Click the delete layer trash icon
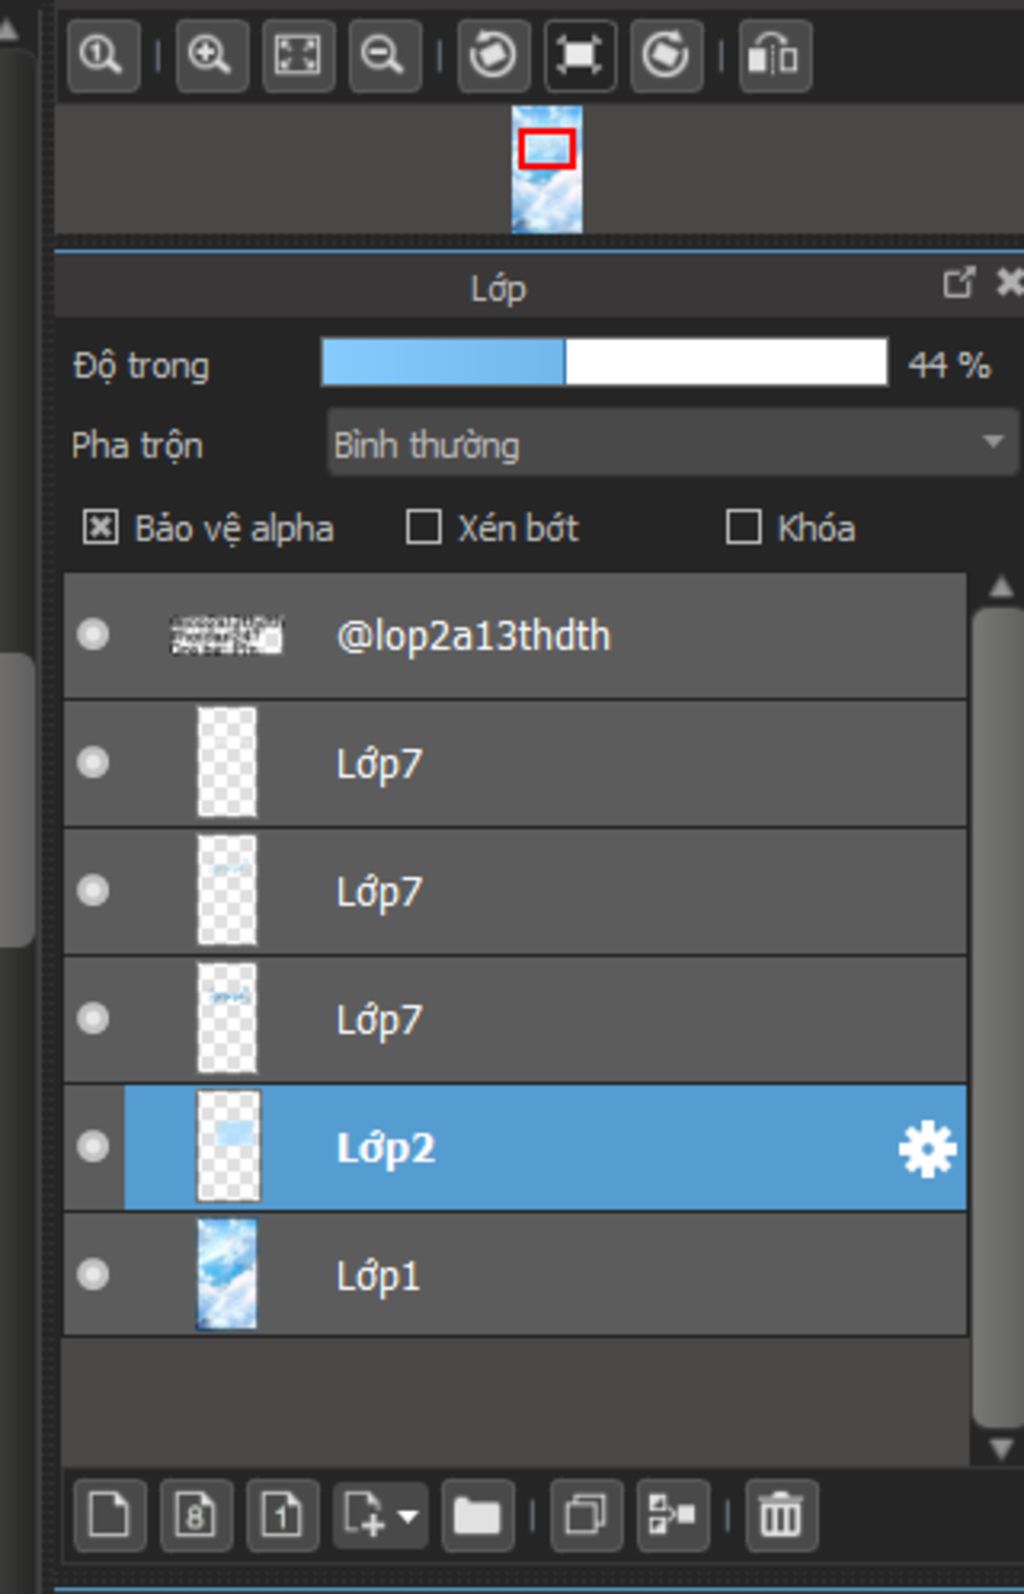 781,1515
